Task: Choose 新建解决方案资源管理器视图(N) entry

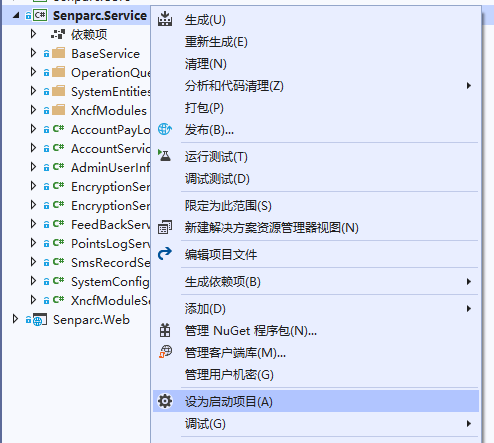Action: click(316, 228)
